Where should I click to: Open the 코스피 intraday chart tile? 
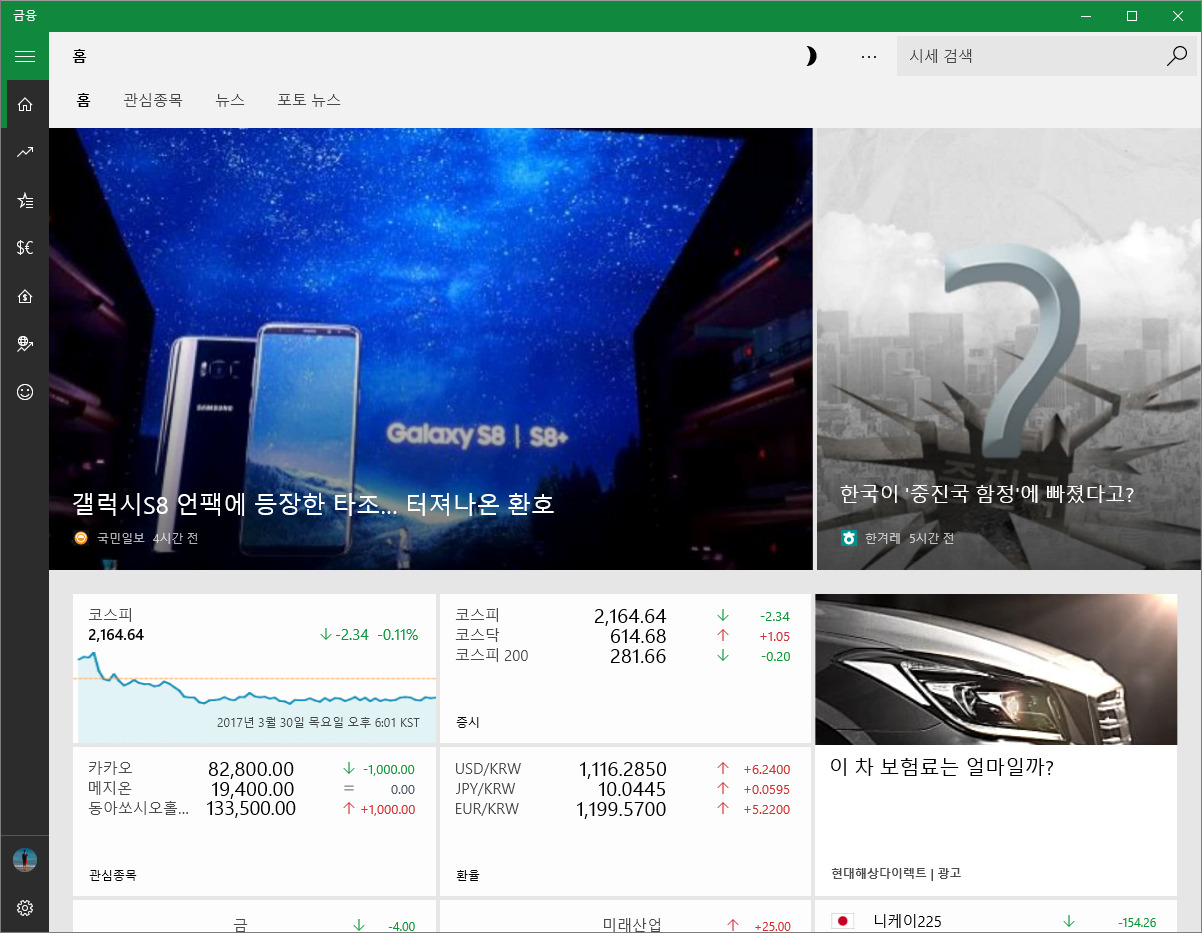255,669
